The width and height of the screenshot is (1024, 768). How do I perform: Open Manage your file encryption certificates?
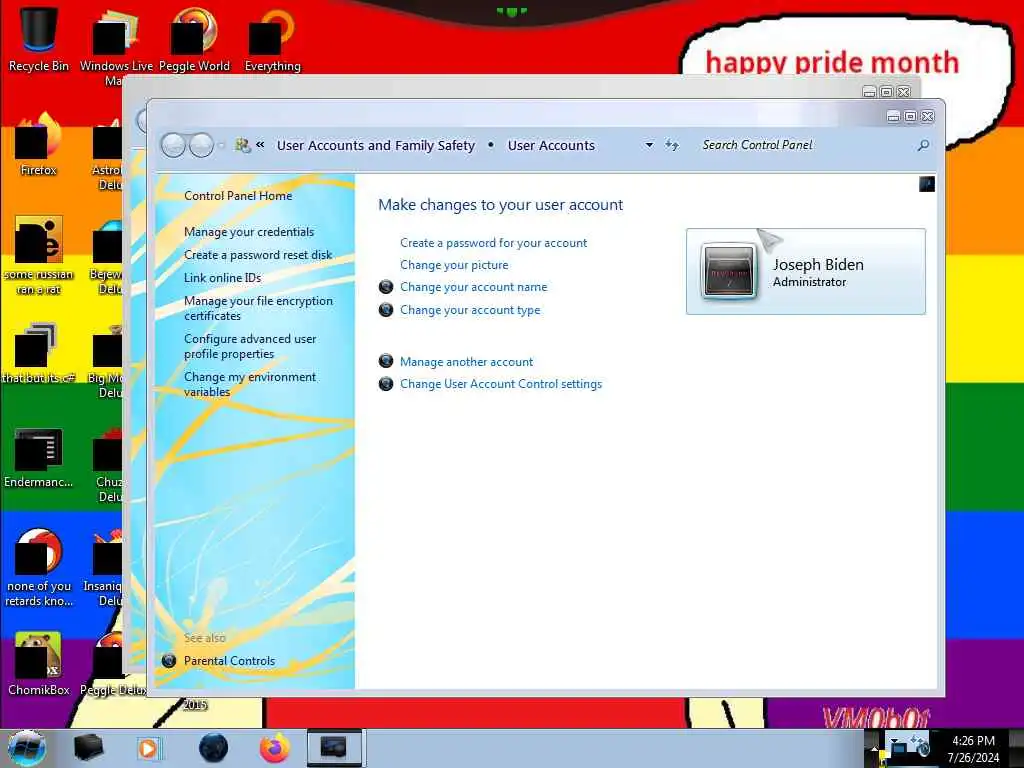pos(258,308)
